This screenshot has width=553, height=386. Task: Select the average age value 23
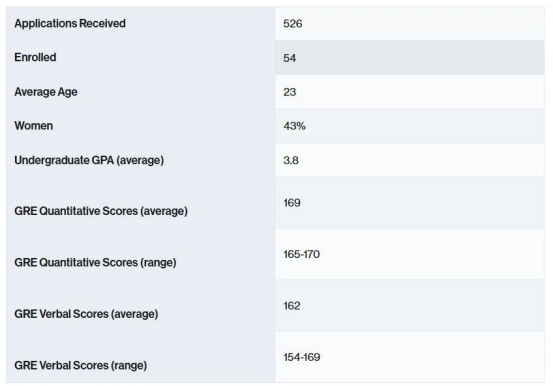pos(290,92)
